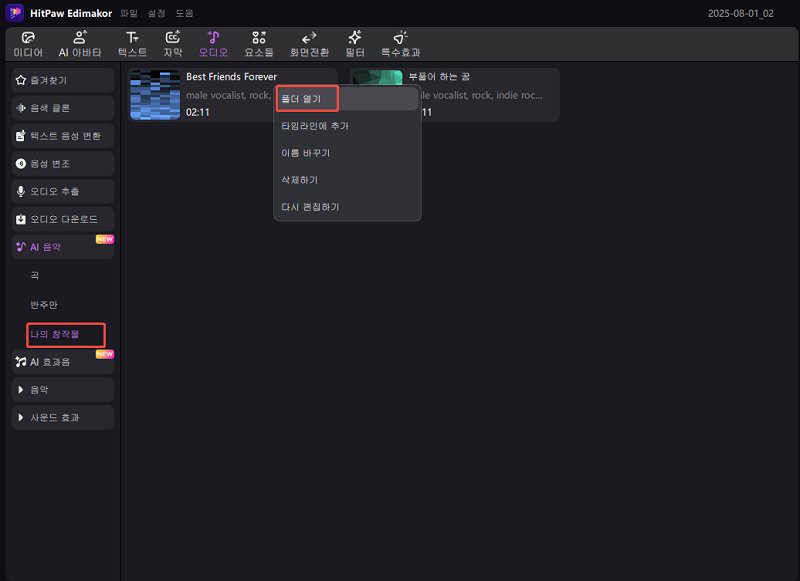This screenshot has height=581, width=800.
Task: Choose 폴더 열기 in context menu
Action: pyautogui.click(x=347, y=98)
